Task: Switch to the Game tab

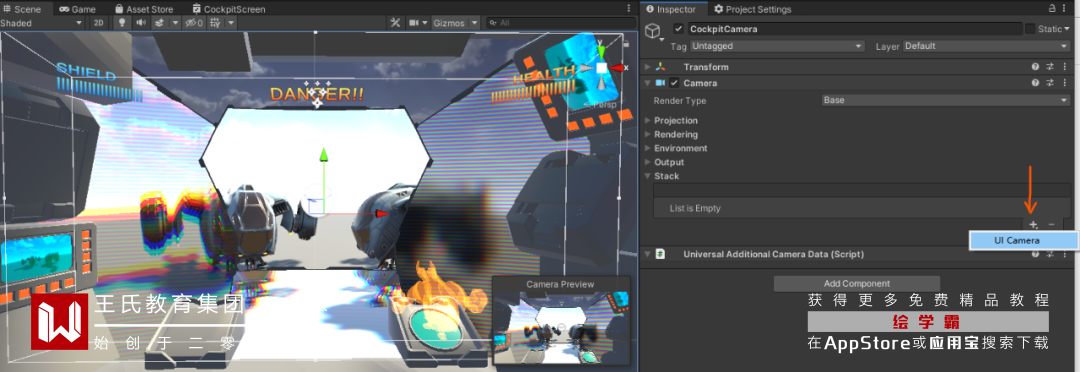Action: pyautogui.click(x=77, y=9)
